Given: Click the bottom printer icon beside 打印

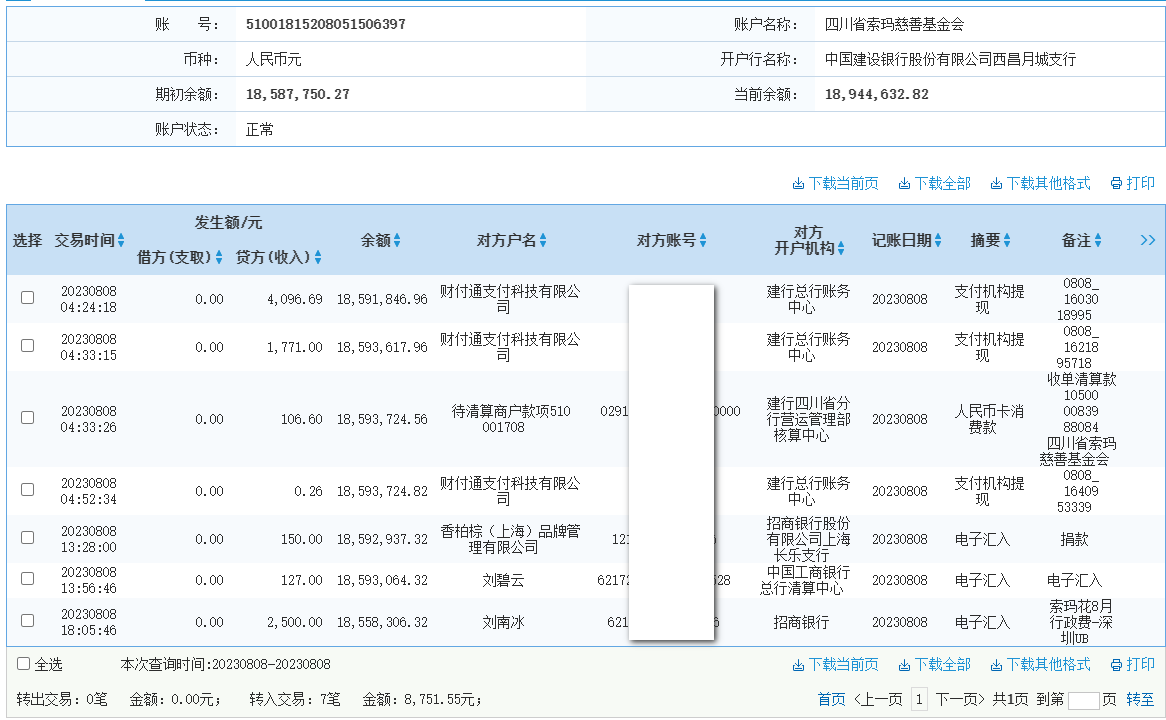Looking at the screenshot, I should coord(1116,665).
